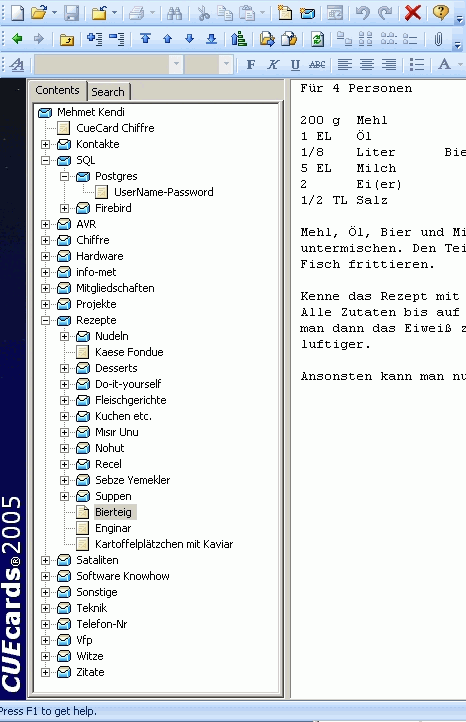Toggle Underline formatting
466x722 pixels.
(x=295, y=64)
